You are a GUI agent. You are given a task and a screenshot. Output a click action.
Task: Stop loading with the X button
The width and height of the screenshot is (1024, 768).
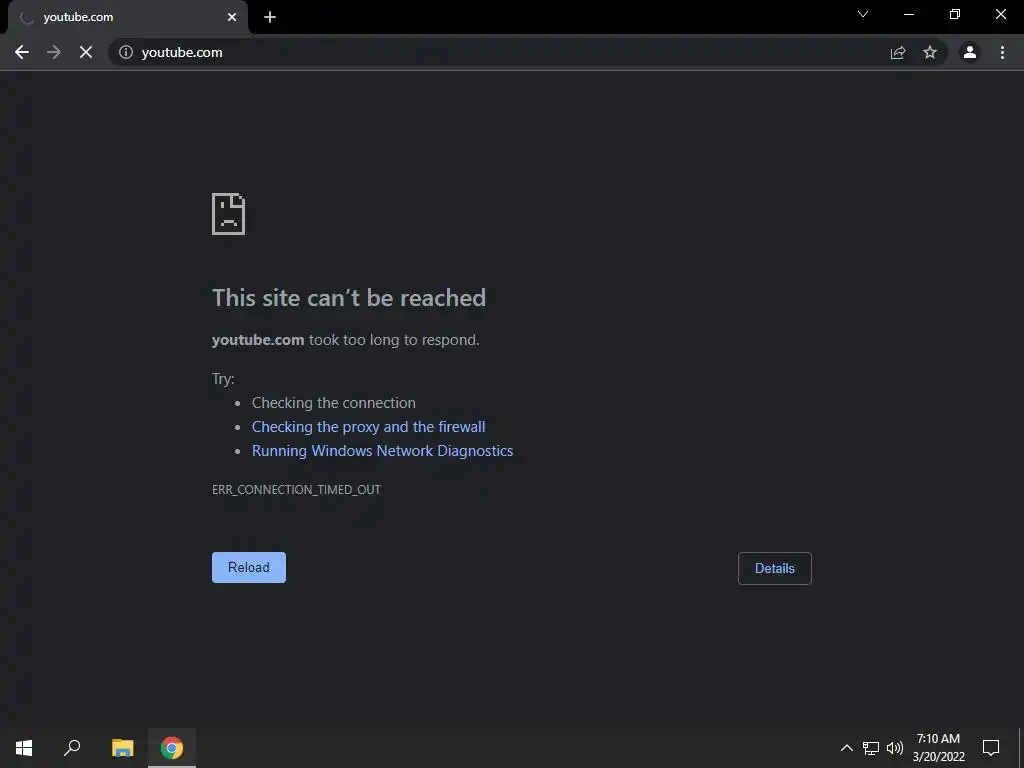[x=86, y=52]
